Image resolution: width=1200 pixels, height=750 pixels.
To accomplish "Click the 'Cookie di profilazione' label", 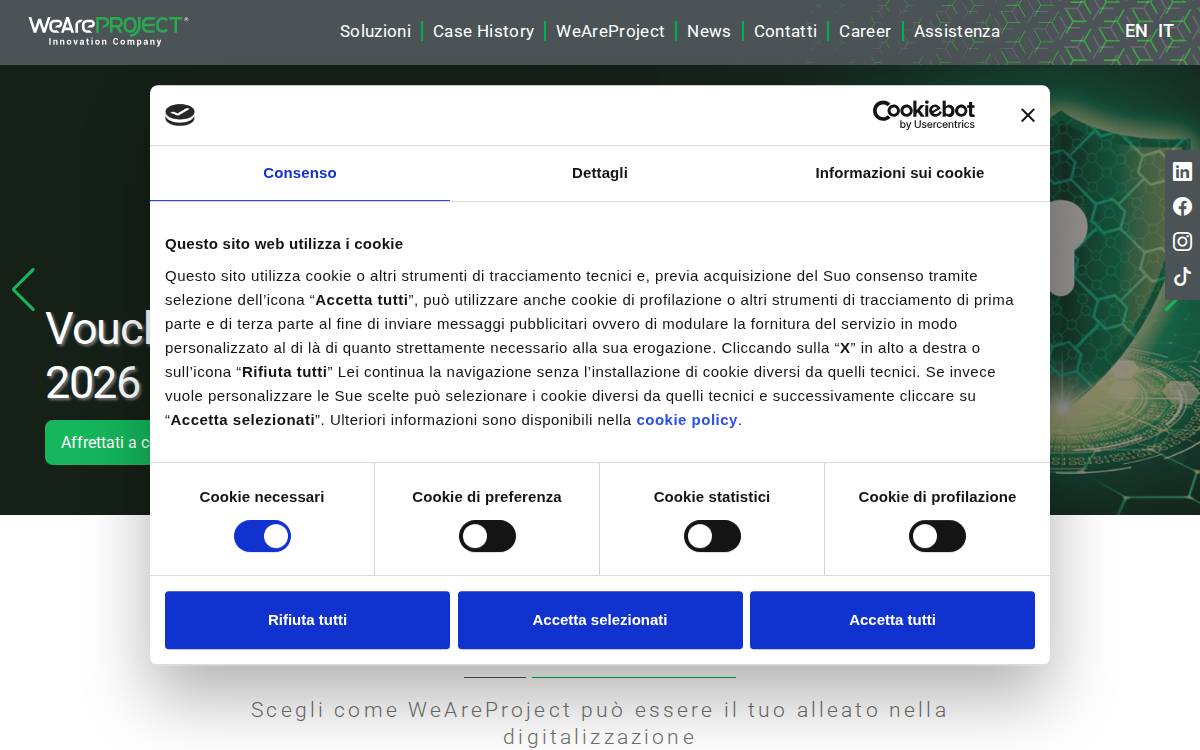I will 937,497.
